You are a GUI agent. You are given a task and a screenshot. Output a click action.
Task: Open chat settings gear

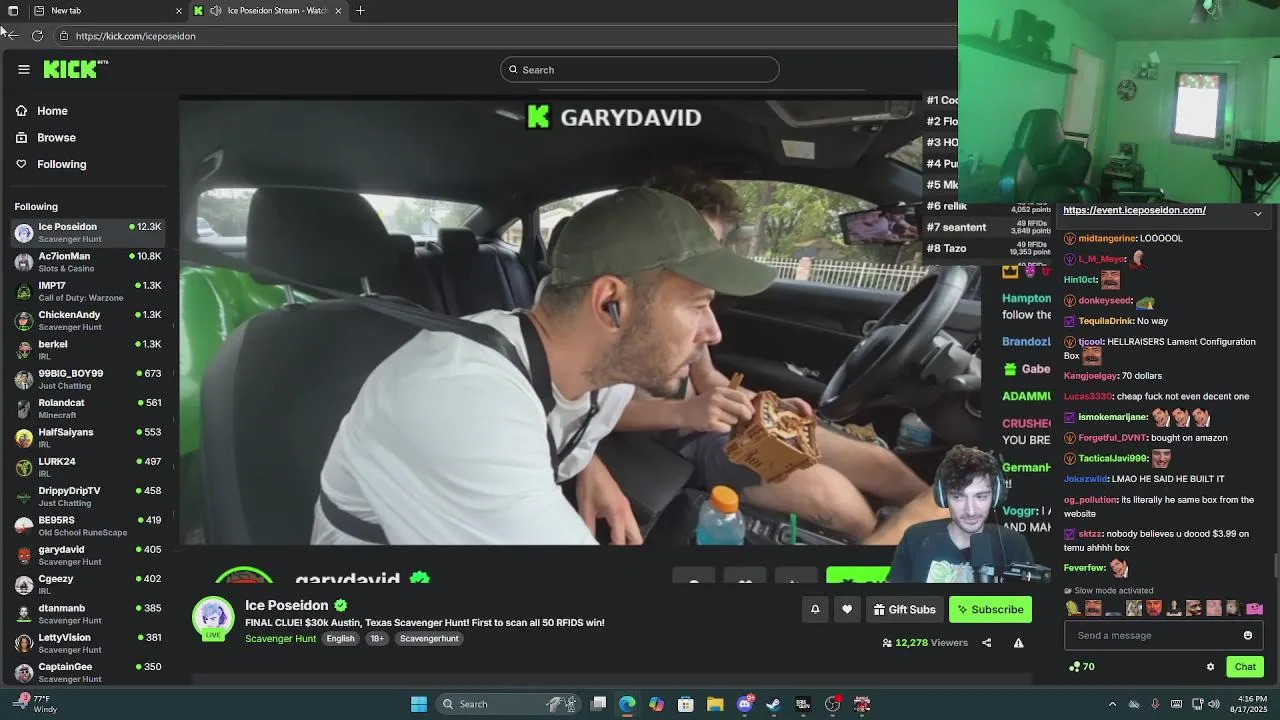[1210, 667]
